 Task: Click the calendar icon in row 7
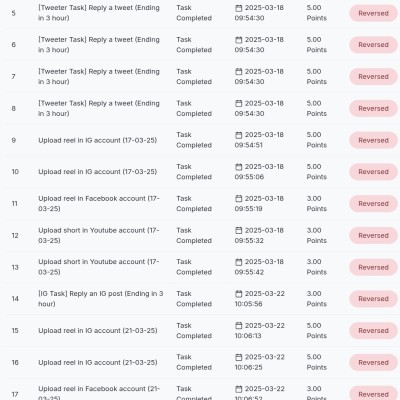point(239,72)
